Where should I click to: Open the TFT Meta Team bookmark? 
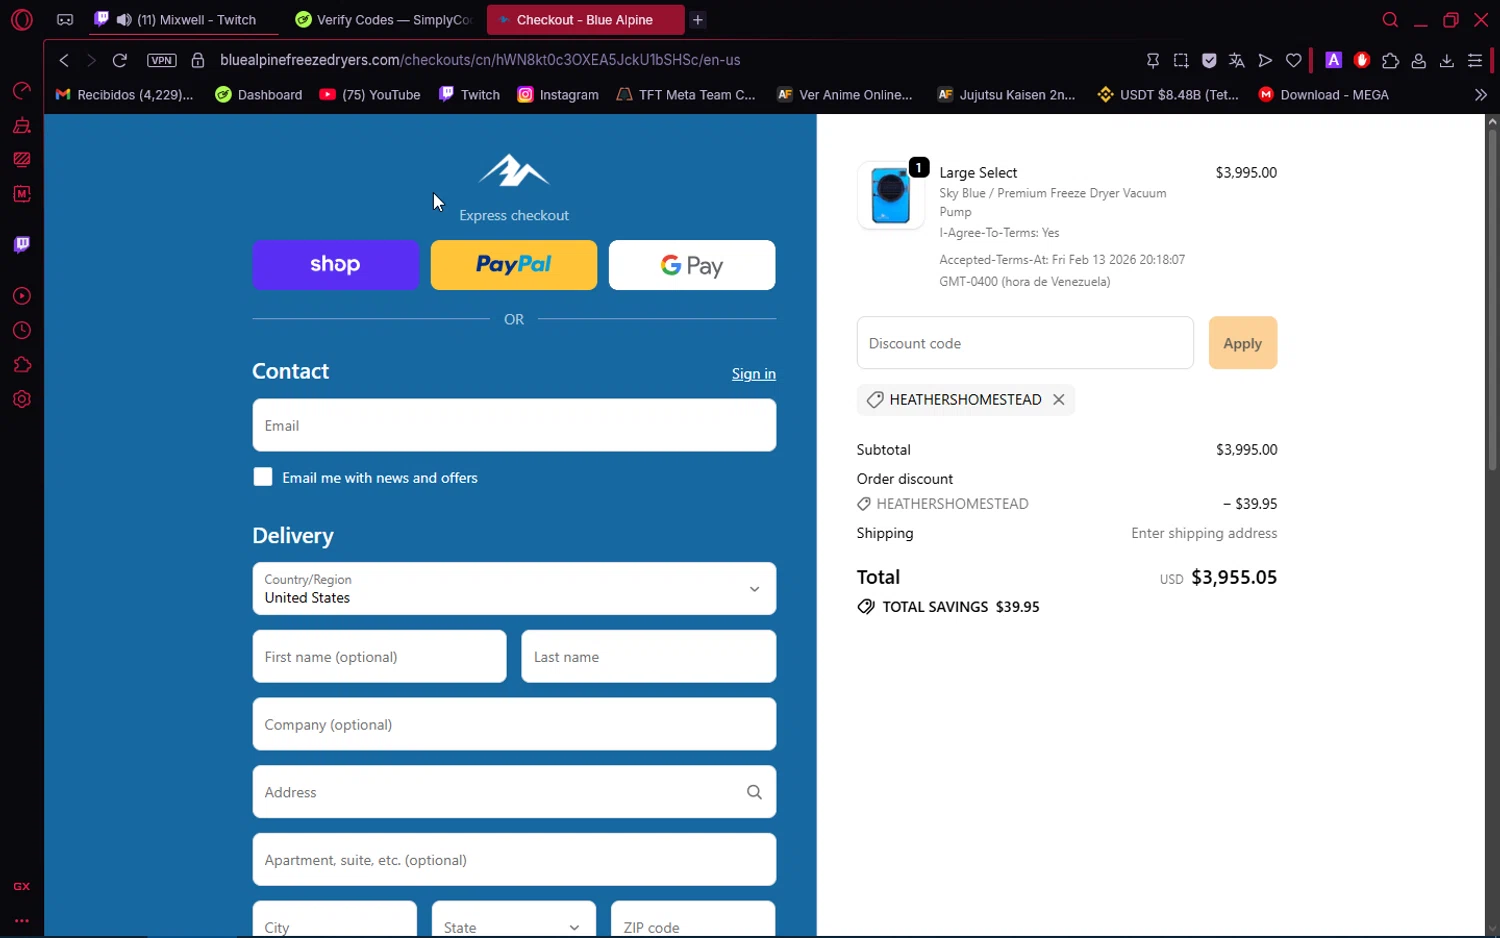click(686, 95)
